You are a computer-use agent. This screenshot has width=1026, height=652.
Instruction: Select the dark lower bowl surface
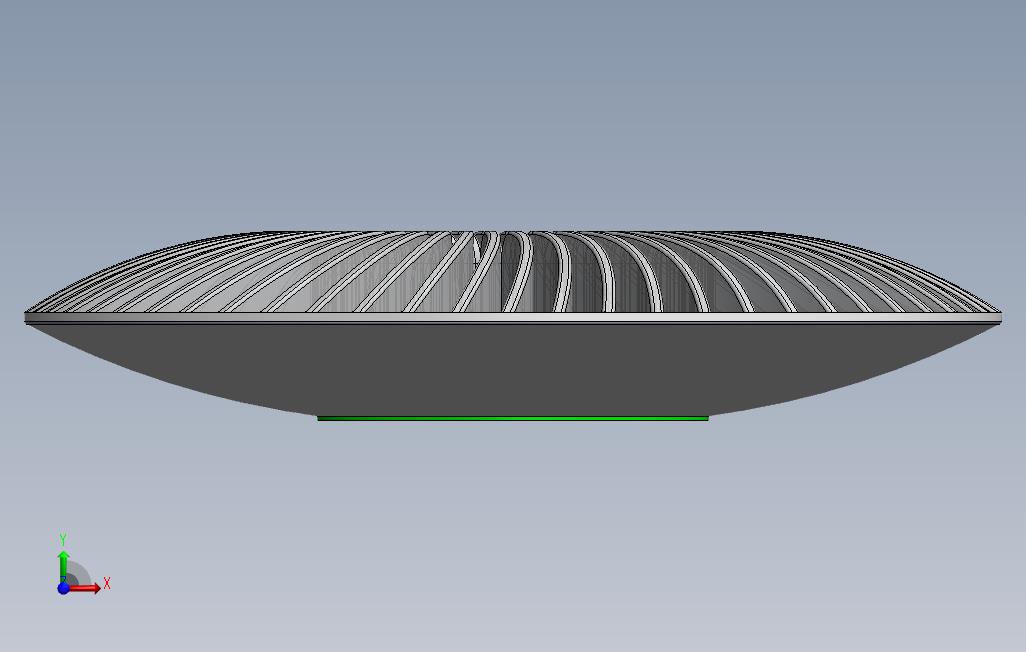tap(512, 369)
